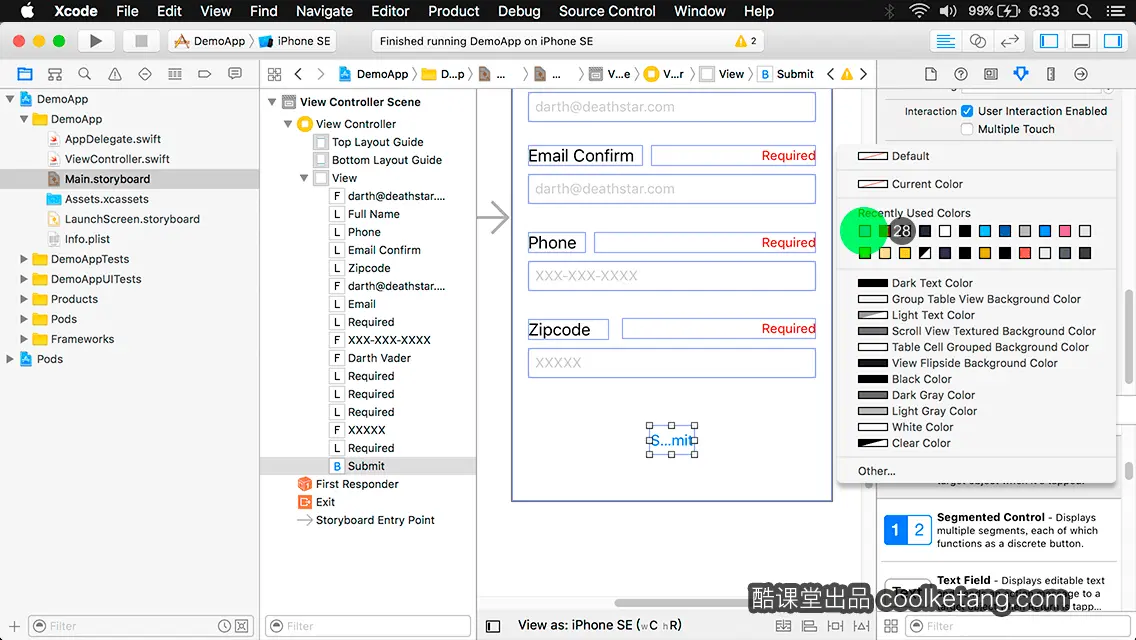1136x640 pixels.
Task: Collapse the DemoApp project root
Action: point(10,99)
